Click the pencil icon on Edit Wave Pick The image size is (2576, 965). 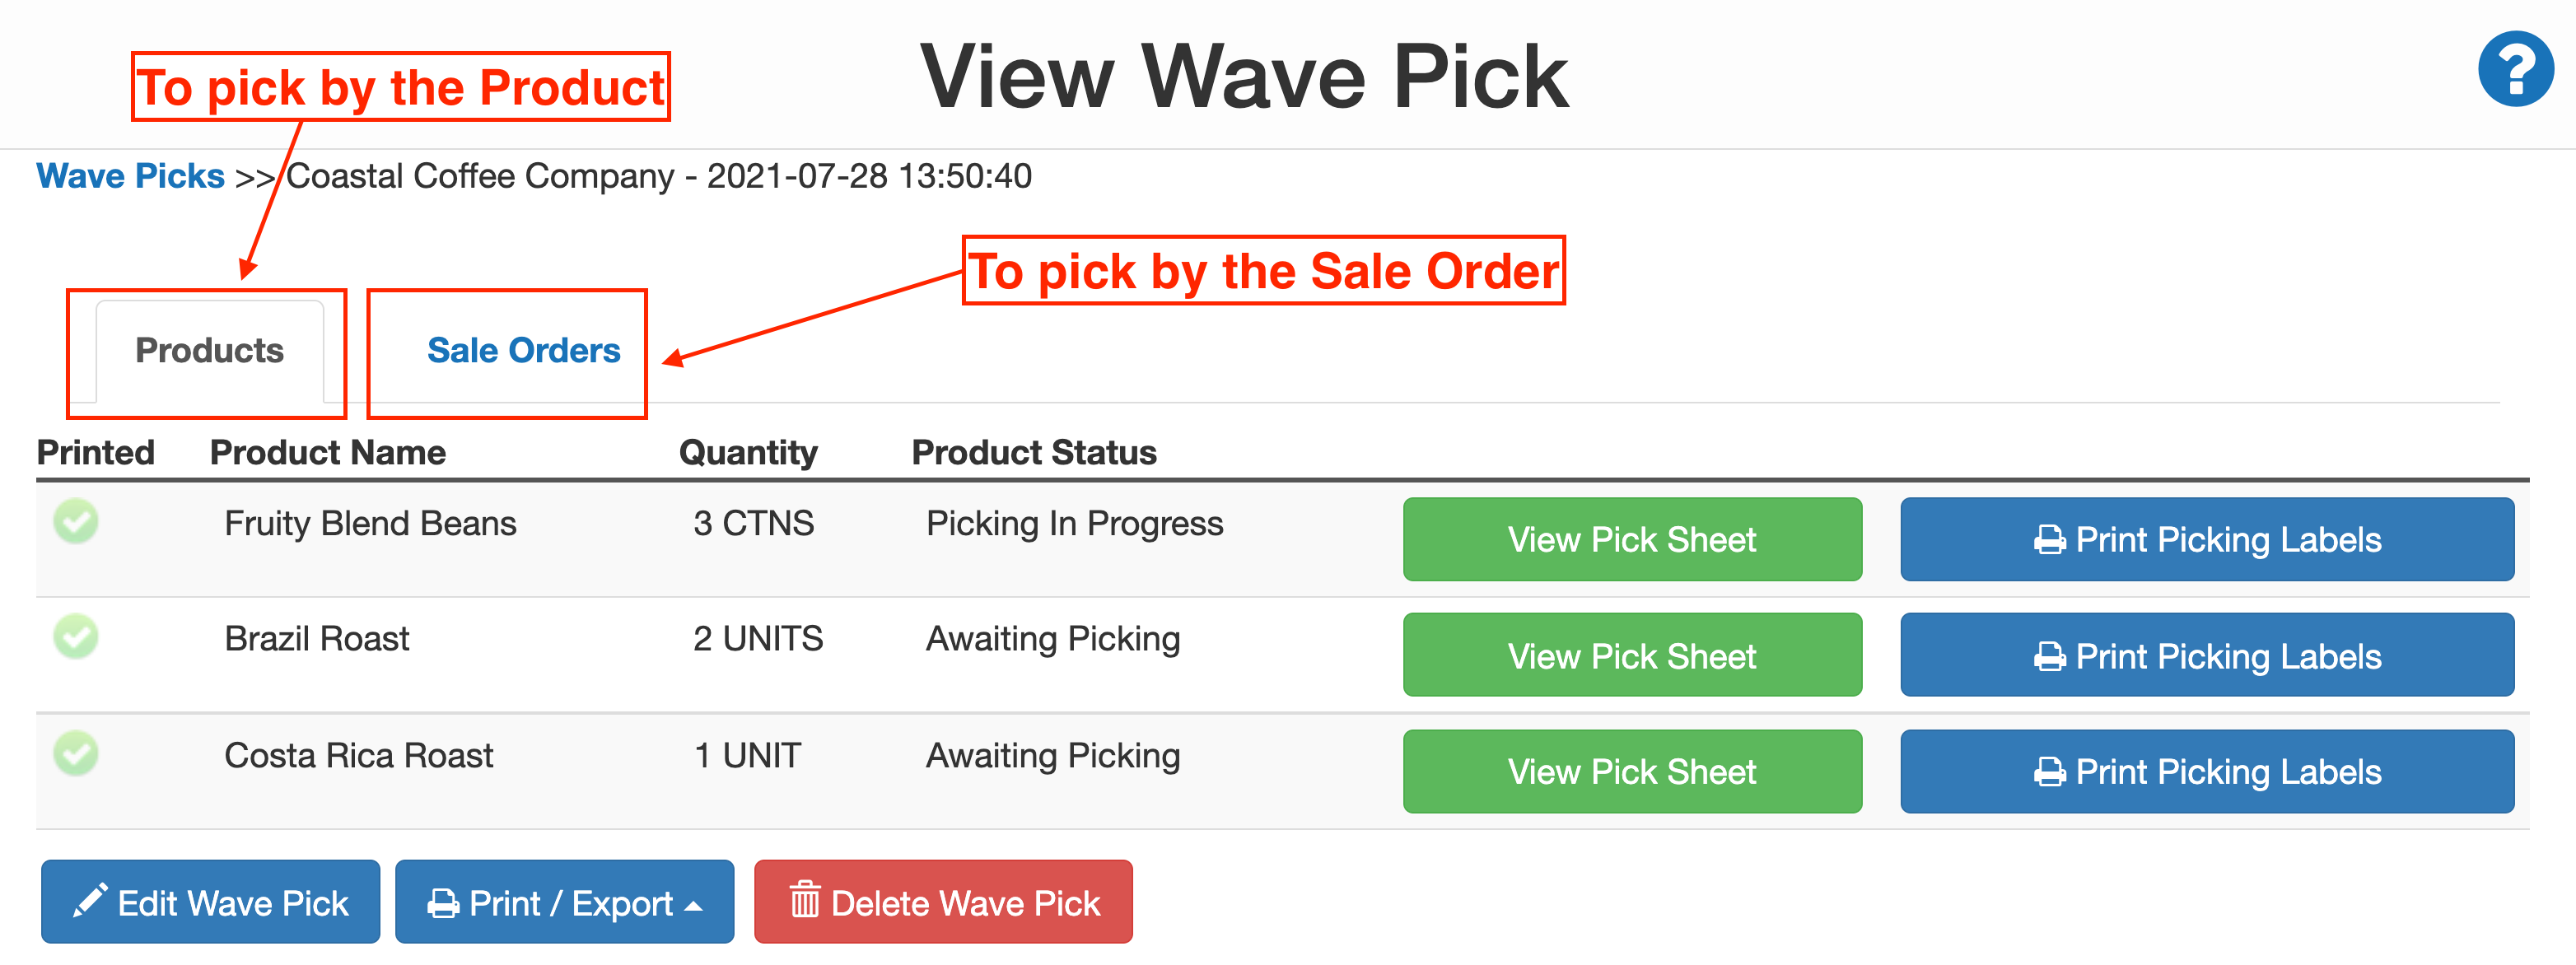[x=90, y=902]
